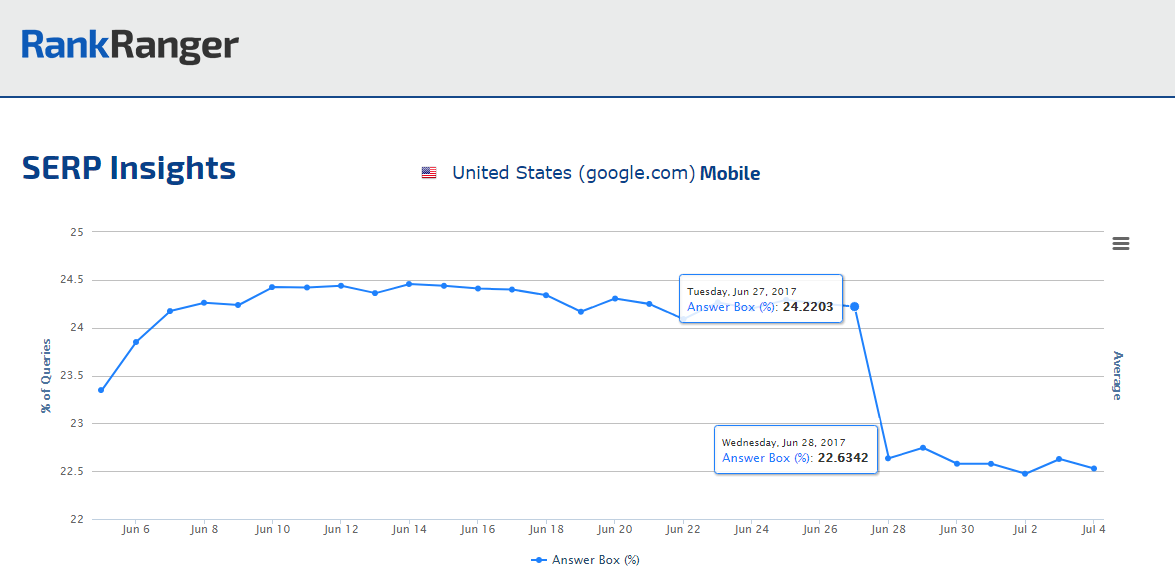Click the Jun 6 data point
This screenshot has width=1175, height=583.
point(136,342)
